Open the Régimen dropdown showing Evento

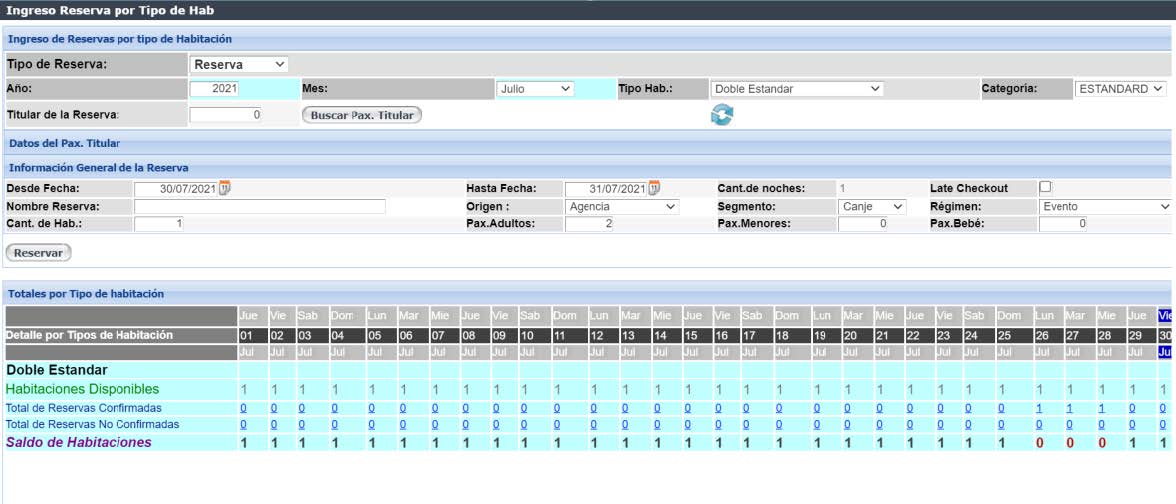1104,206
